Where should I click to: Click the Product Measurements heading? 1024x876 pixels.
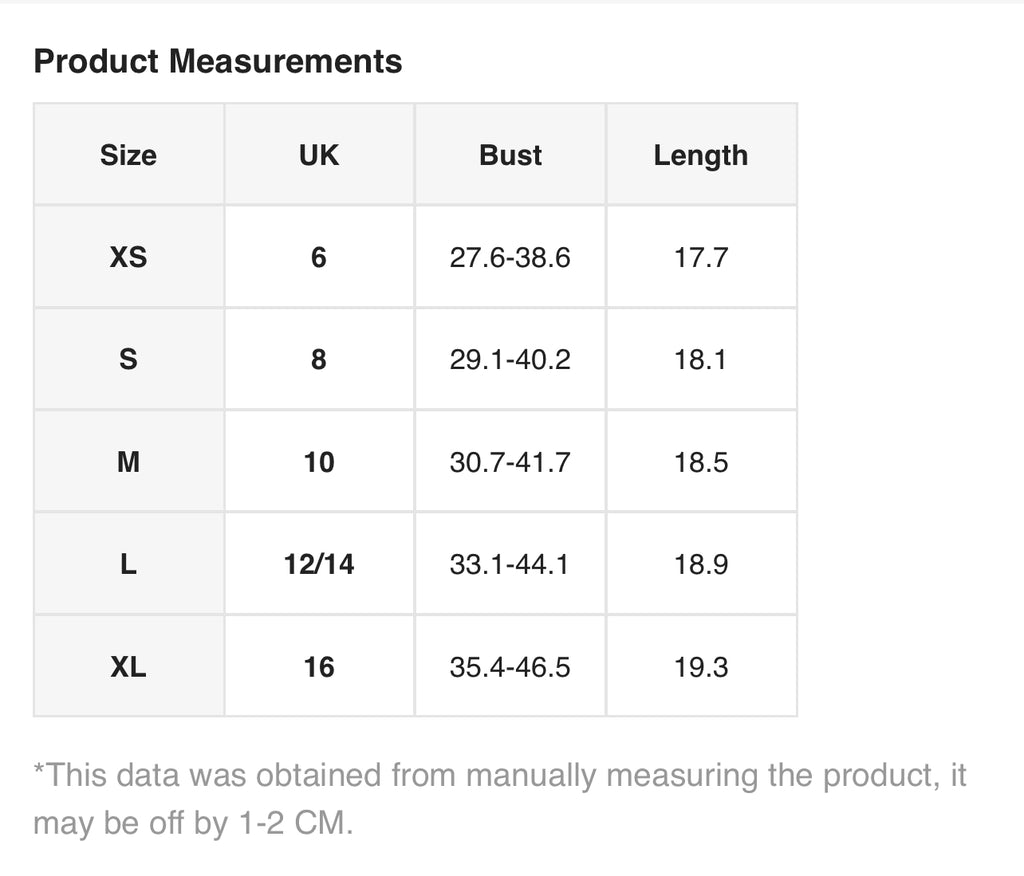click(x=217, y=61)
